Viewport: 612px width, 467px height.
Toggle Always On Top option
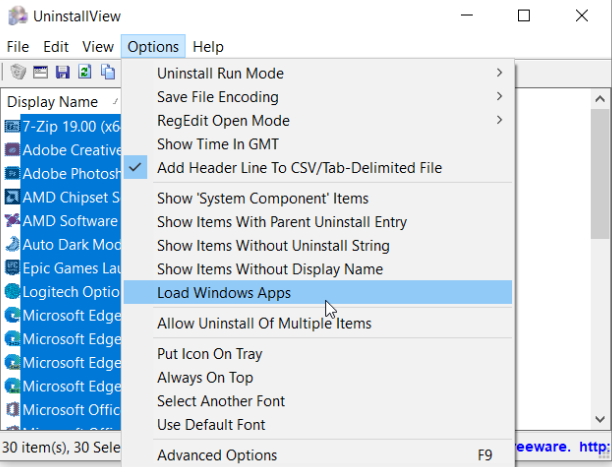(x=318, y=378)
